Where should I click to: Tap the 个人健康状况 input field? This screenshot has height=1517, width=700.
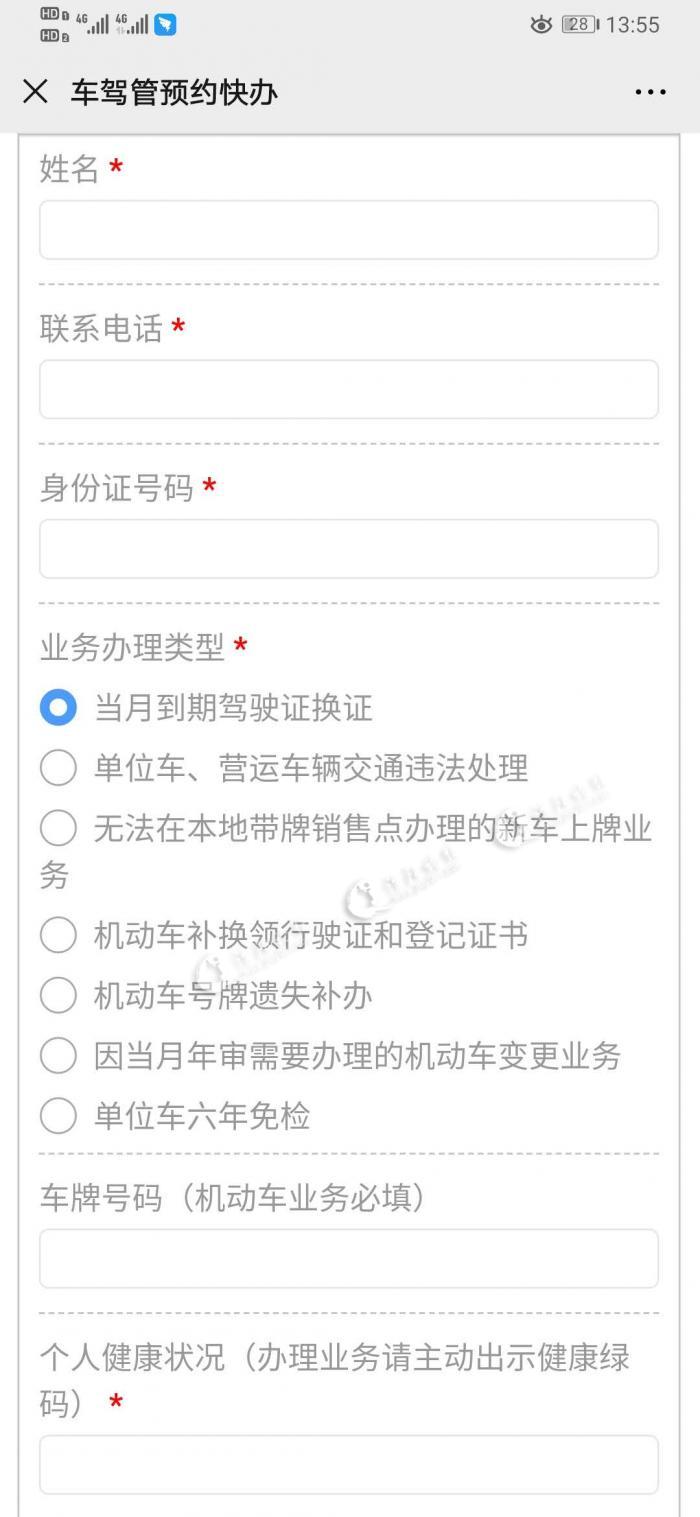click(x=348, y=1464)
